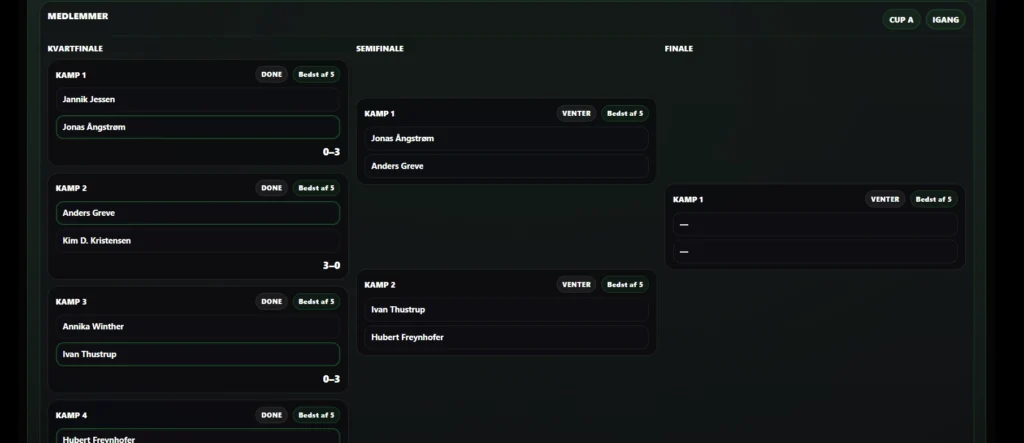Click DONE badge on quarterfinal Kamp 4

pyautogui.click(x=271, y=416)
